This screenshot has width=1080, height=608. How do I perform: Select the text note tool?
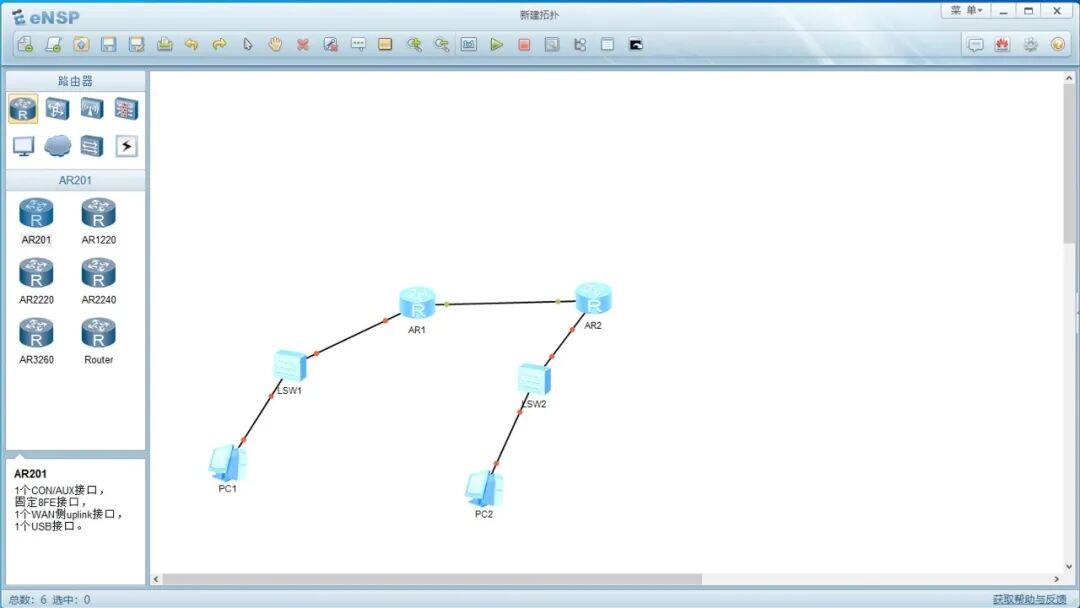point(358,45)
